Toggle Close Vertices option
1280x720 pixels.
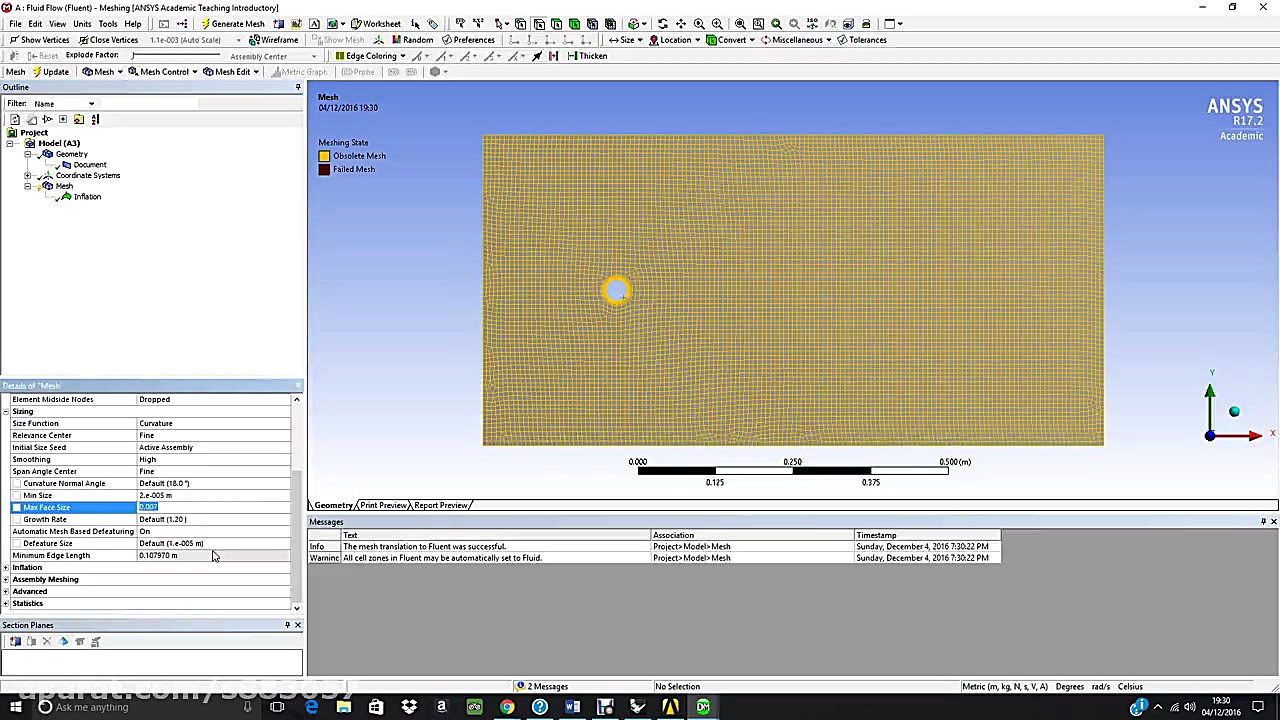107,40
